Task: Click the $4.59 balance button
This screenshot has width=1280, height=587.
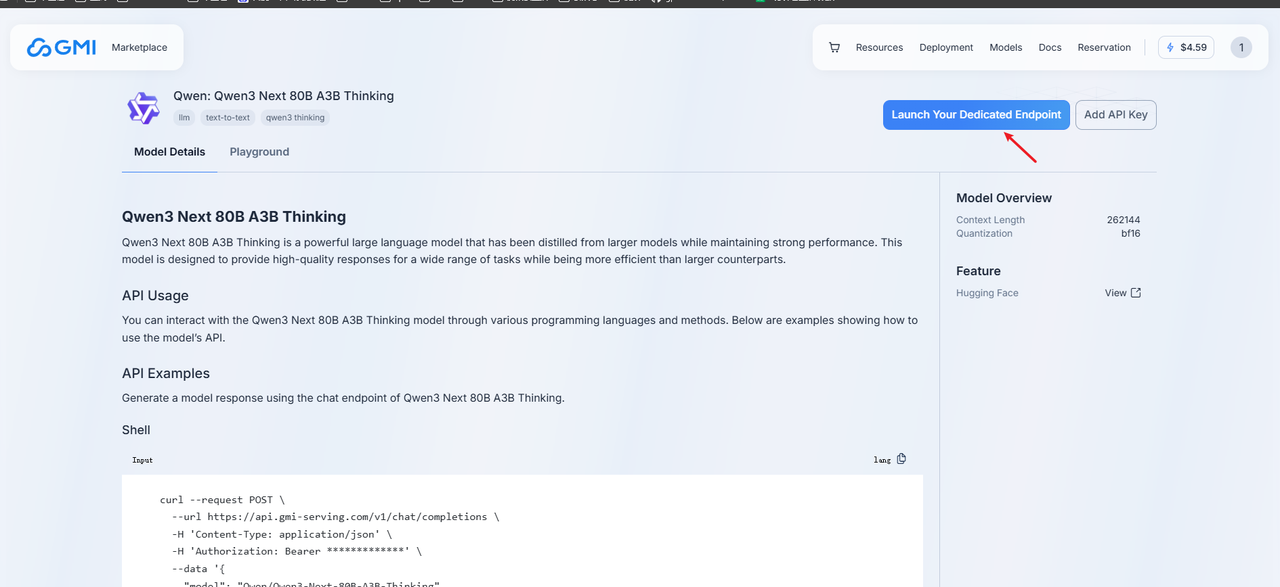Action: pos(1186,47)
